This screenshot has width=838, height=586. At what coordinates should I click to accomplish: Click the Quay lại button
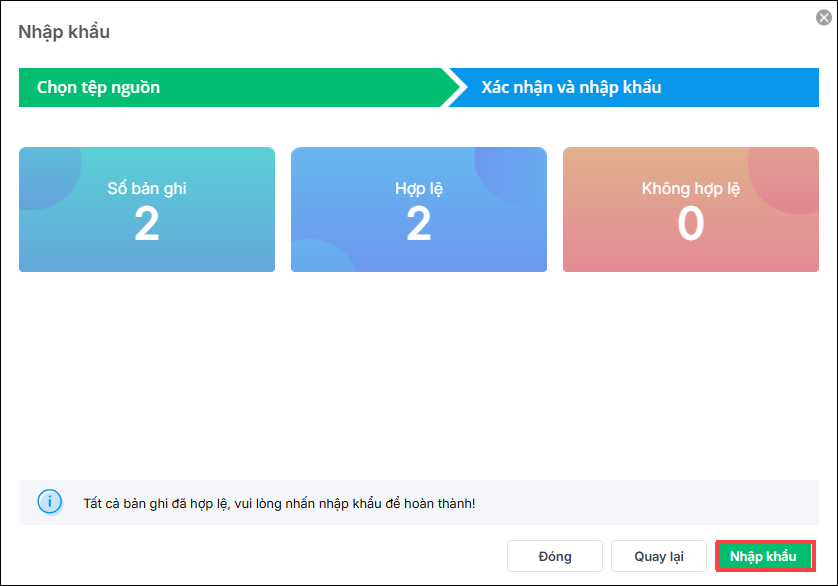pyautogui.click(x=658, y=556)
